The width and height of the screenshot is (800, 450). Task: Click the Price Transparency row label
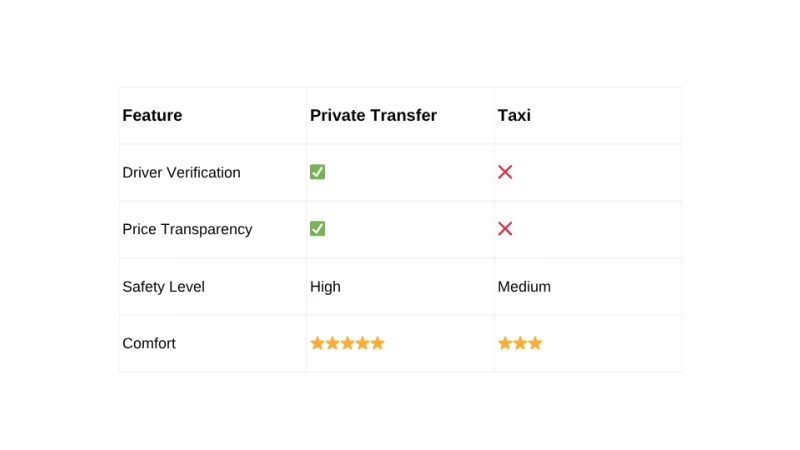point(187,229)
